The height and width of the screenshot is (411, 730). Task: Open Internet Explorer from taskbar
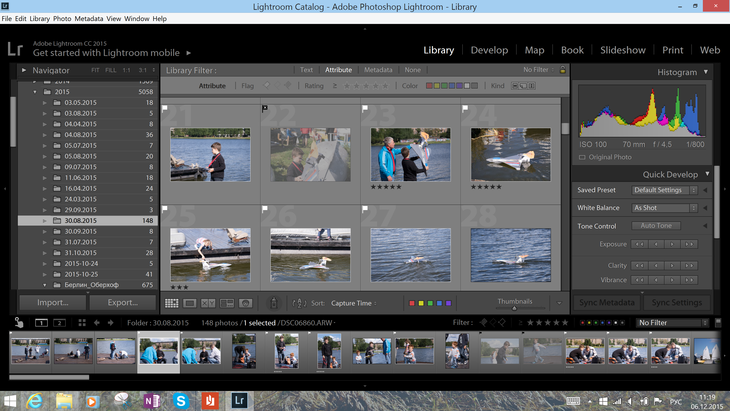[x=34, y=401]
